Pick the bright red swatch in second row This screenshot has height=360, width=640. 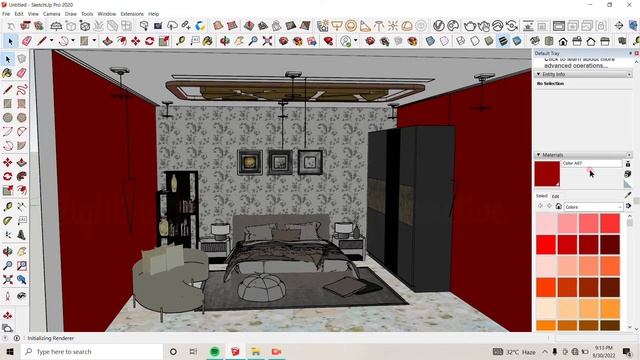point(546,244)
